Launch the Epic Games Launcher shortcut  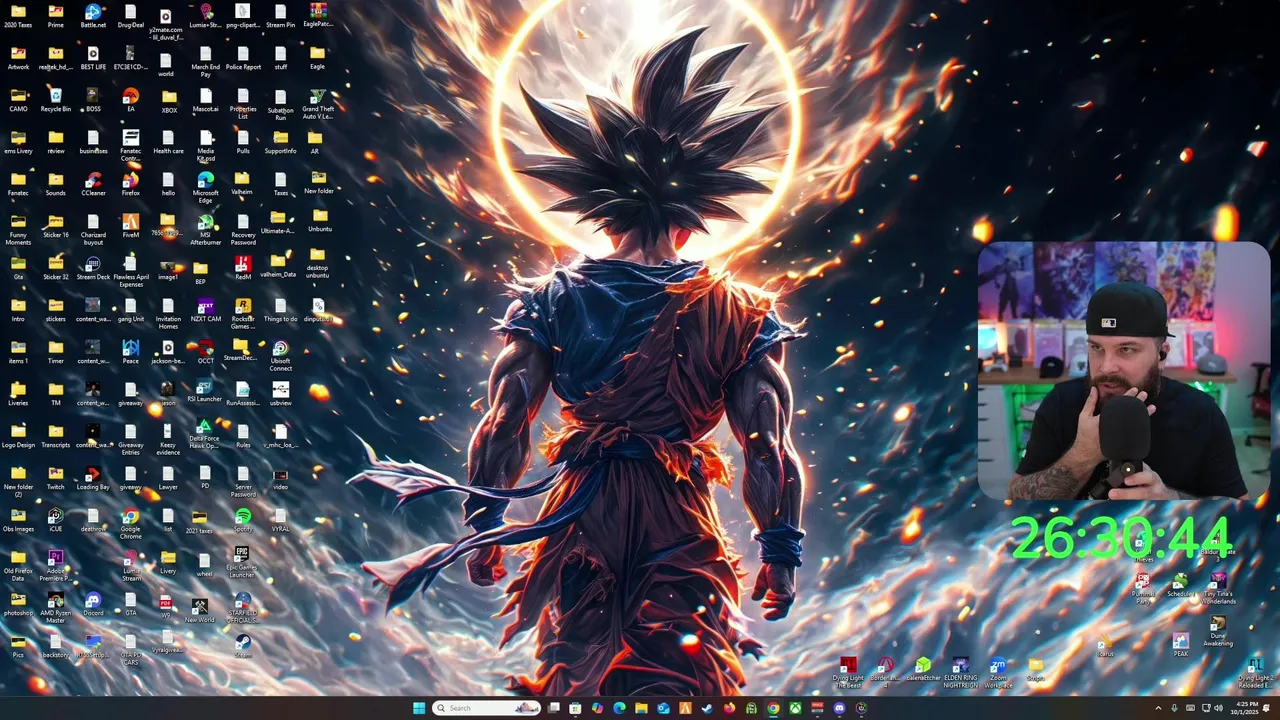click(242, 562)
